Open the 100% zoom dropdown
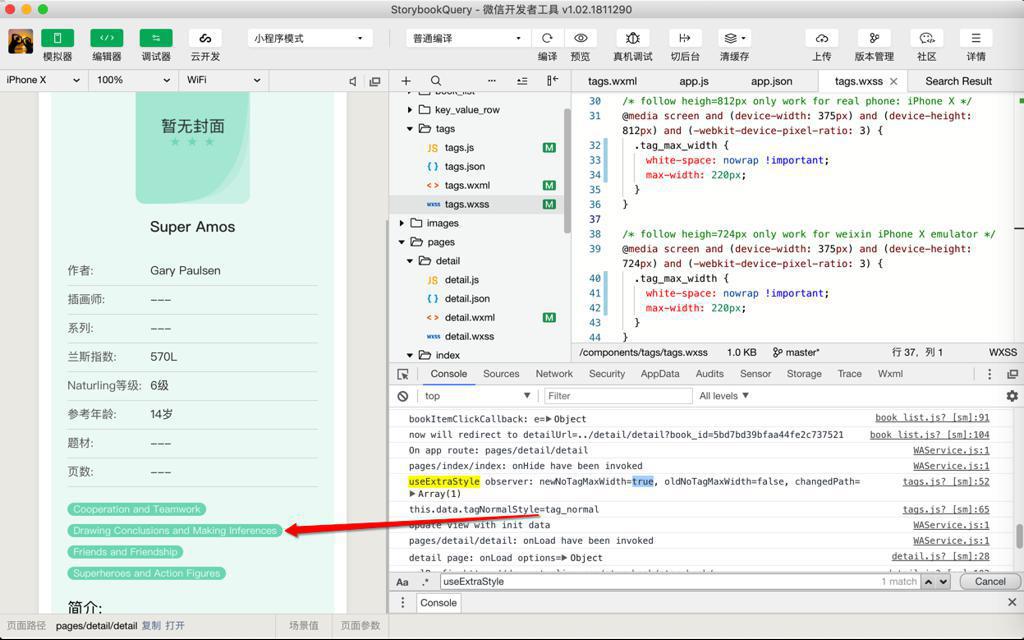Image resolution: width=1024 pixels, height=640 pixels. (x=133, y=80)
